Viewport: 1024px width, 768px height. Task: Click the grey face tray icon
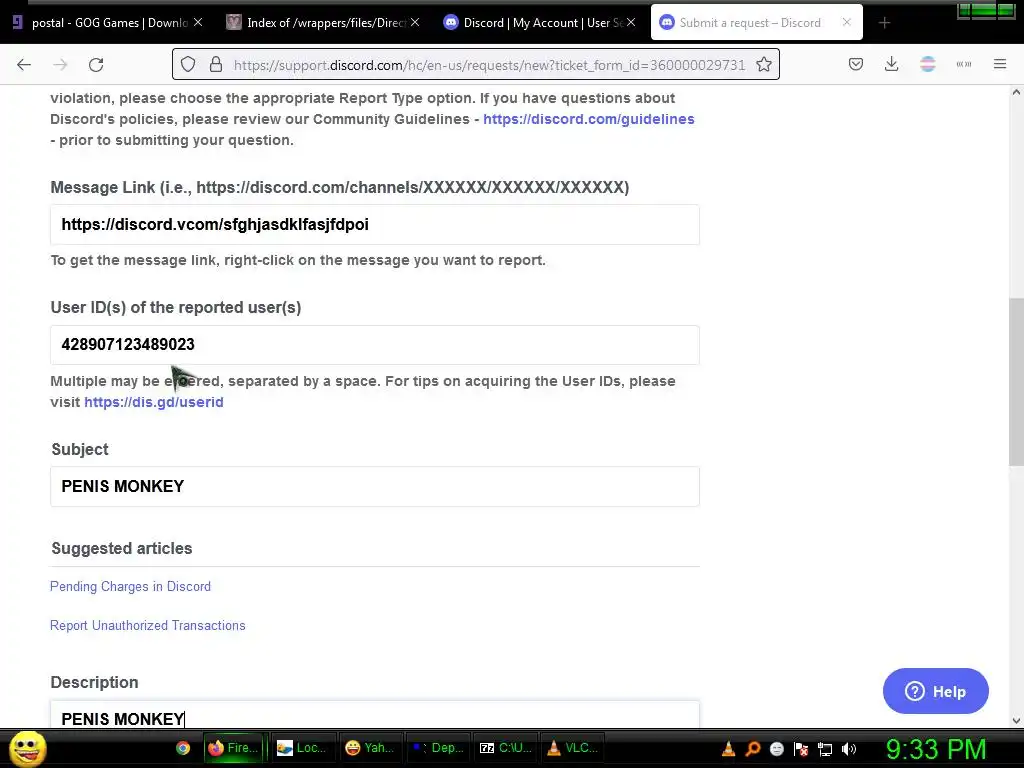point(776,749)
